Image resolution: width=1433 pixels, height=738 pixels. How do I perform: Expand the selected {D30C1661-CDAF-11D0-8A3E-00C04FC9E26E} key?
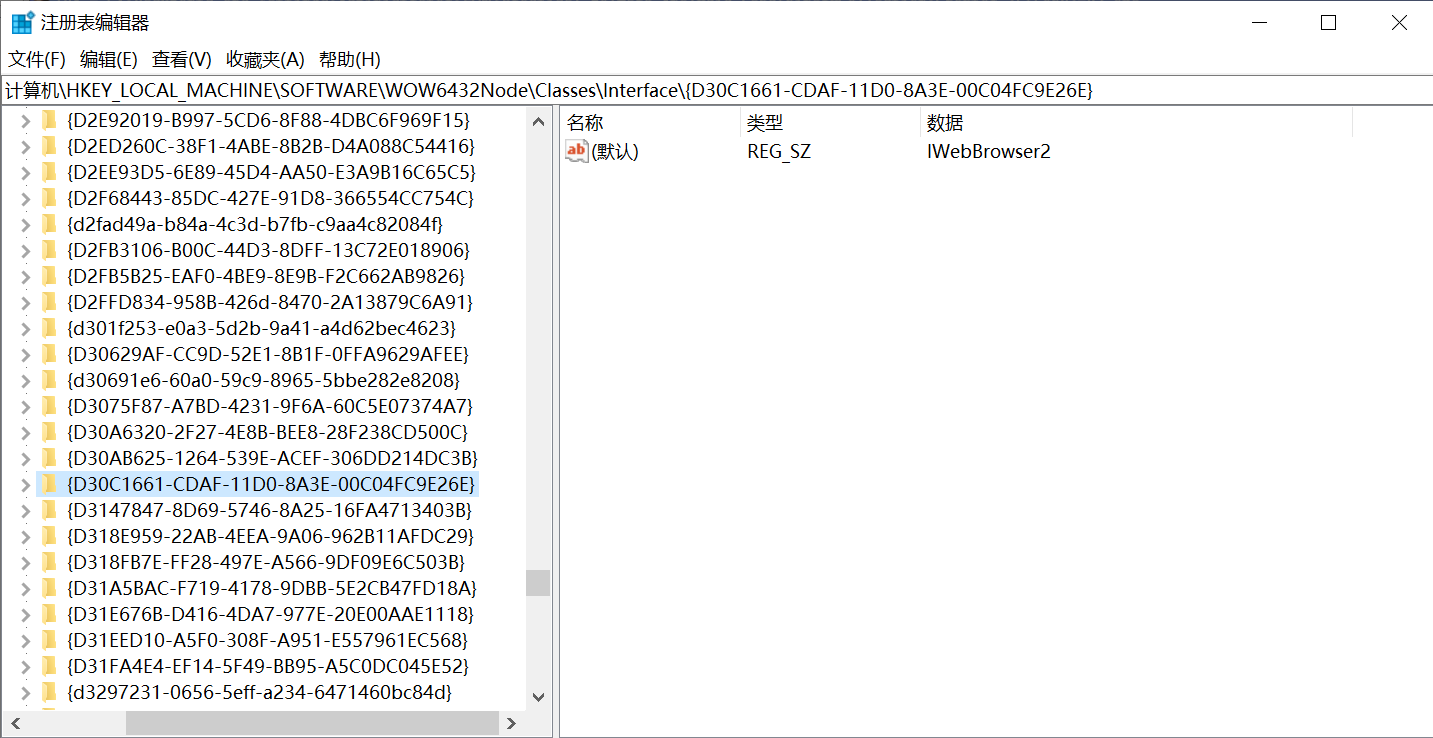pos(25,484)
